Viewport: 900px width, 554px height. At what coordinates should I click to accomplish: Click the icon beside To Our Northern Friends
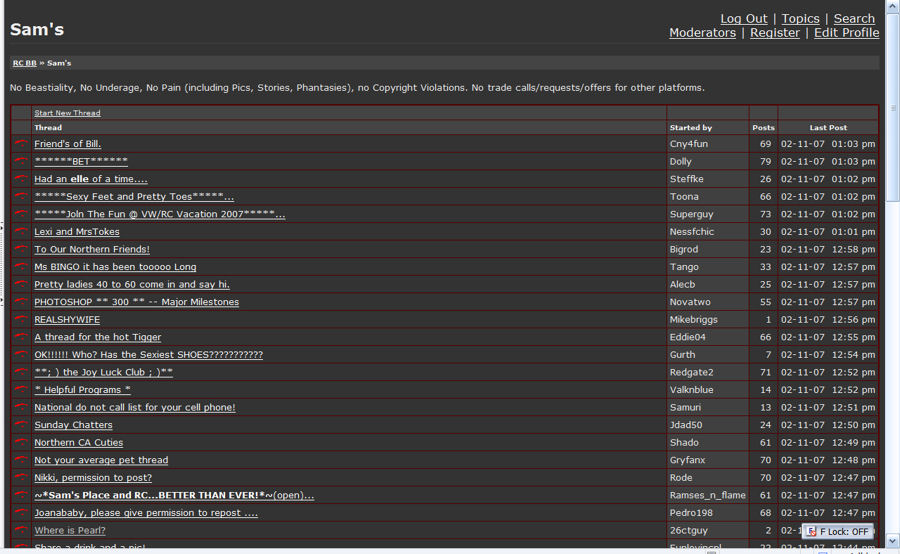[x=21, y=250]
